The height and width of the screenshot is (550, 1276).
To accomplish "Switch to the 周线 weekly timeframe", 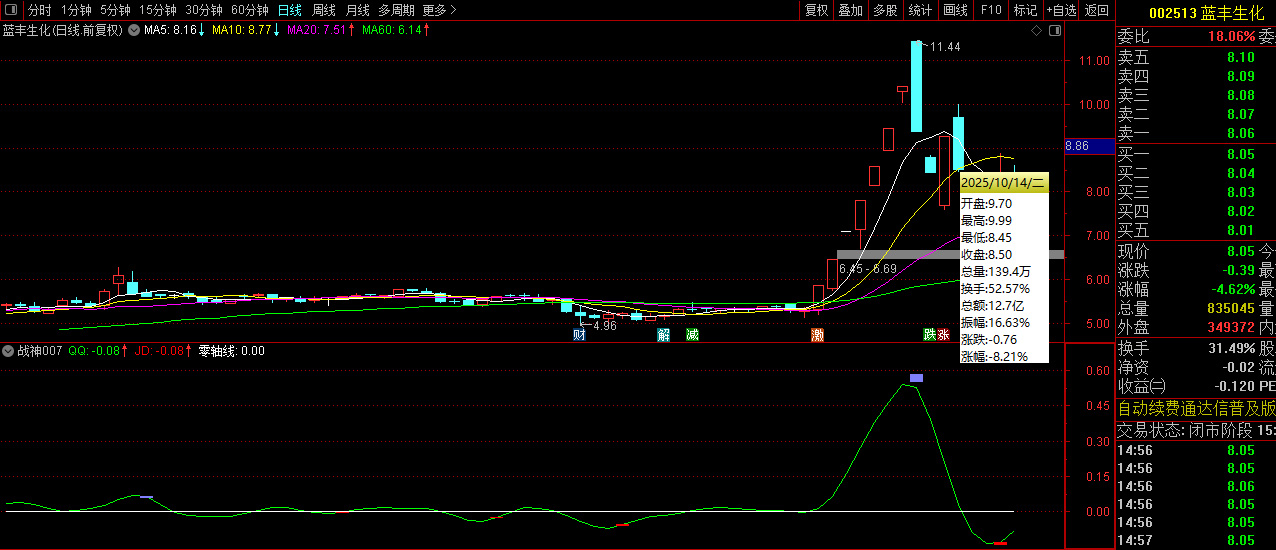I will click(323, 10).
